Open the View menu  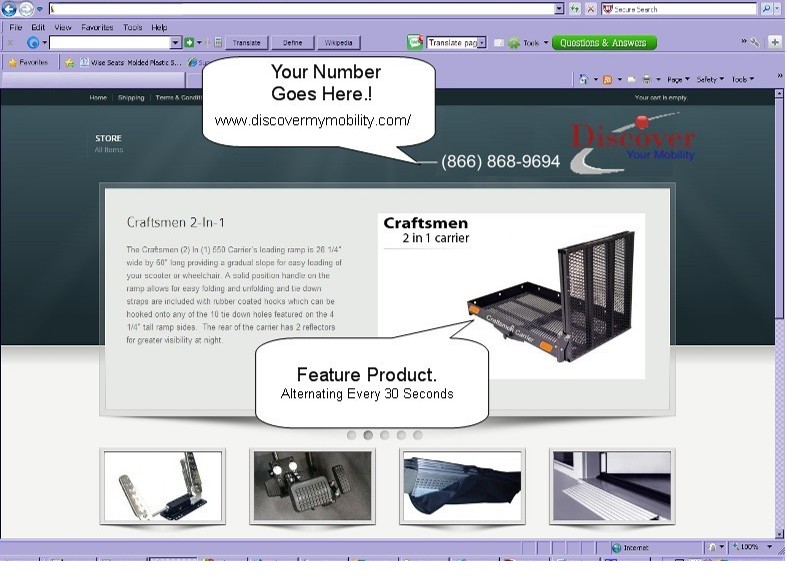click(x=63, y=28)
